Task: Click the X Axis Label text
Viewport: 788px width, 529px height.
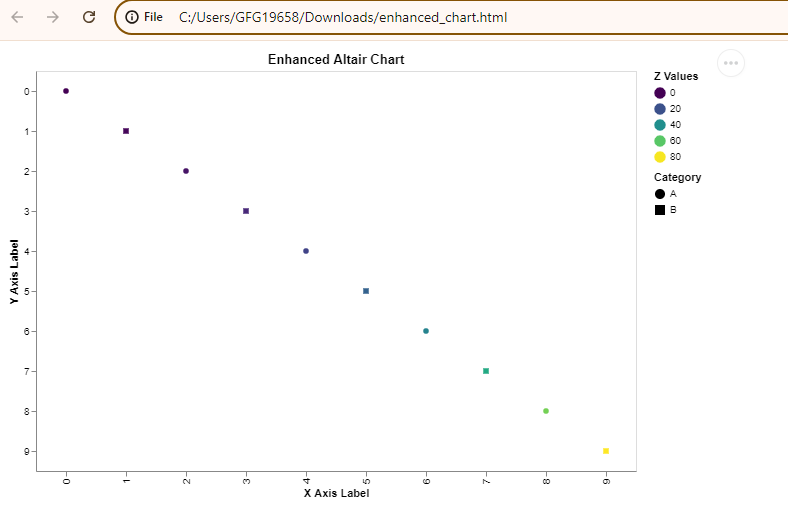Action: coord(336,494)
